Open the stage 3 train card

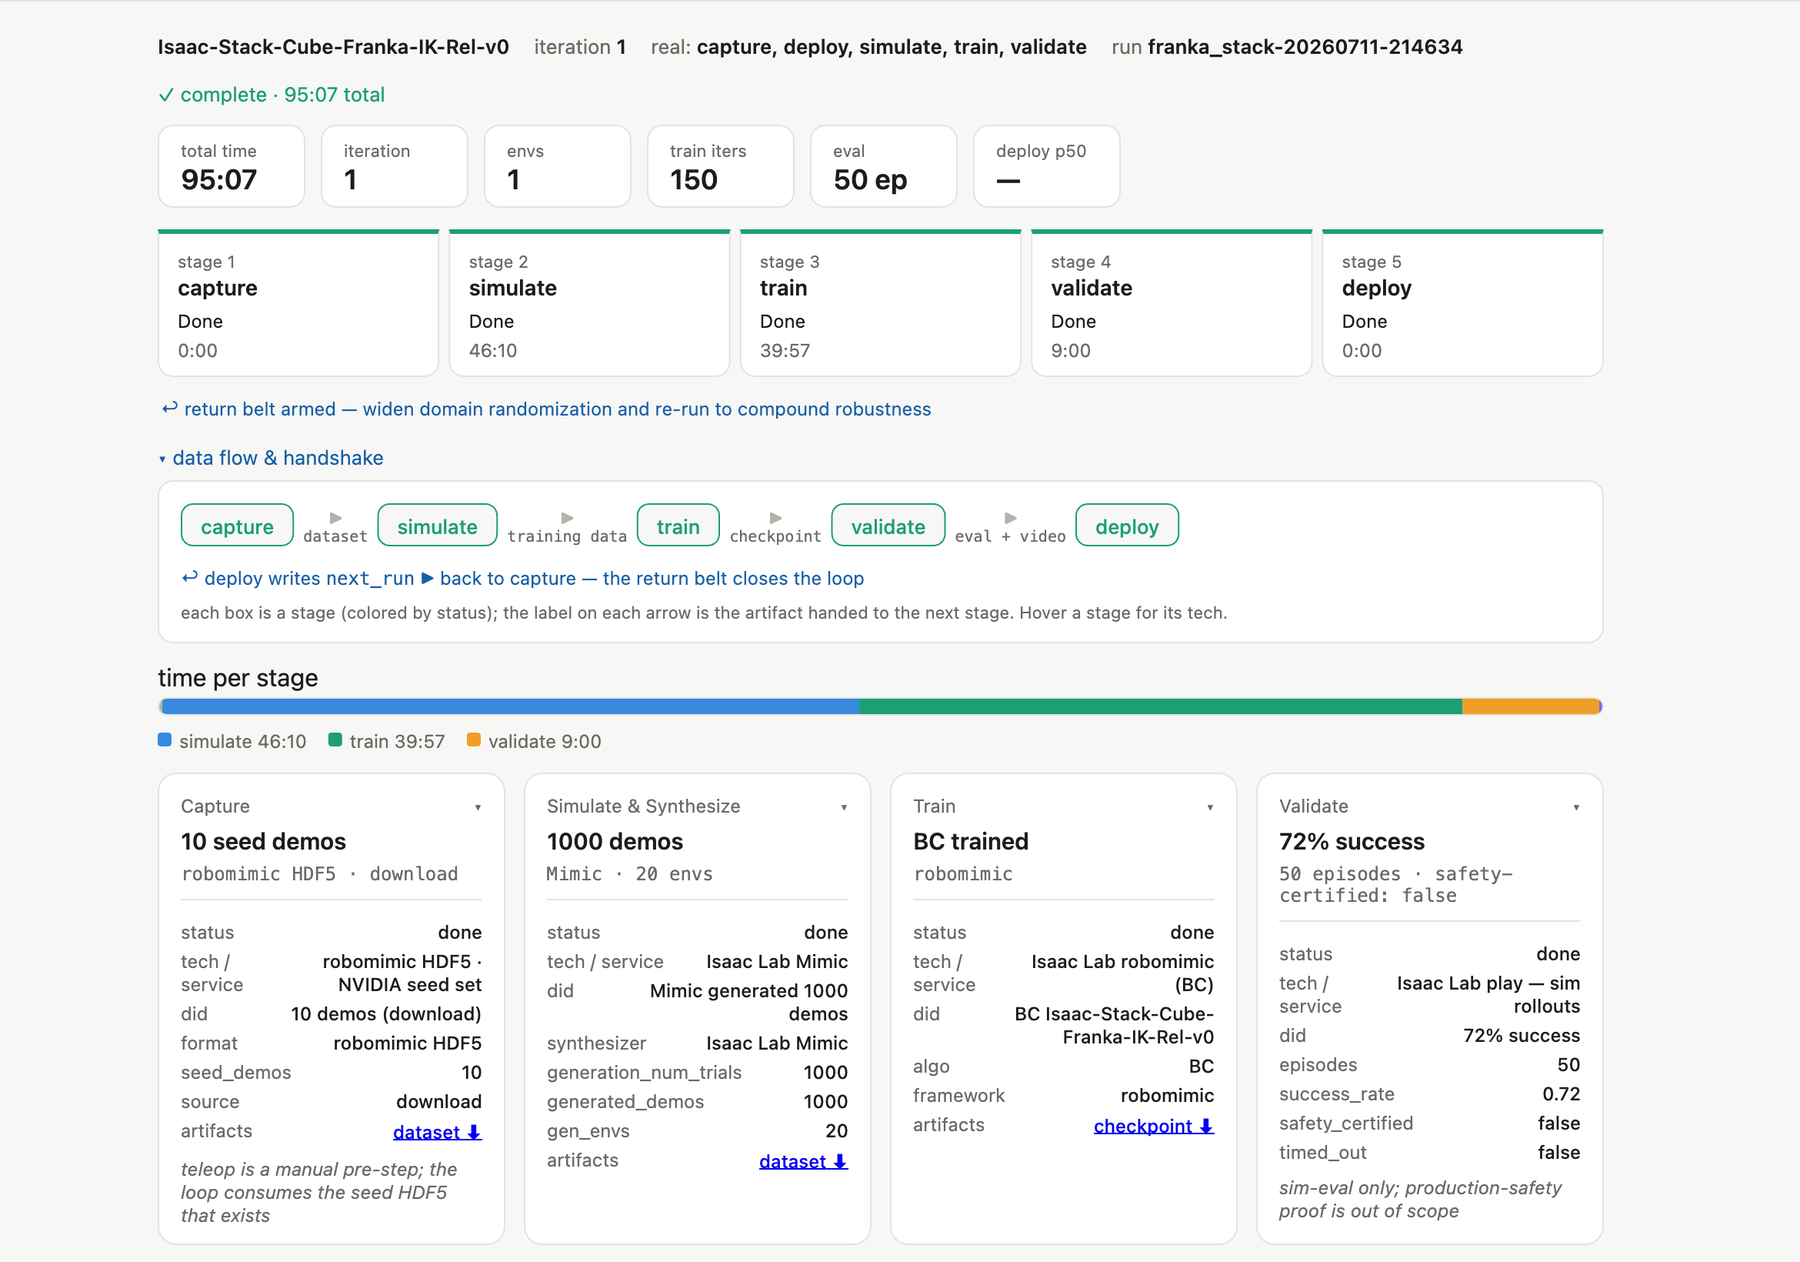pos(880,304)
